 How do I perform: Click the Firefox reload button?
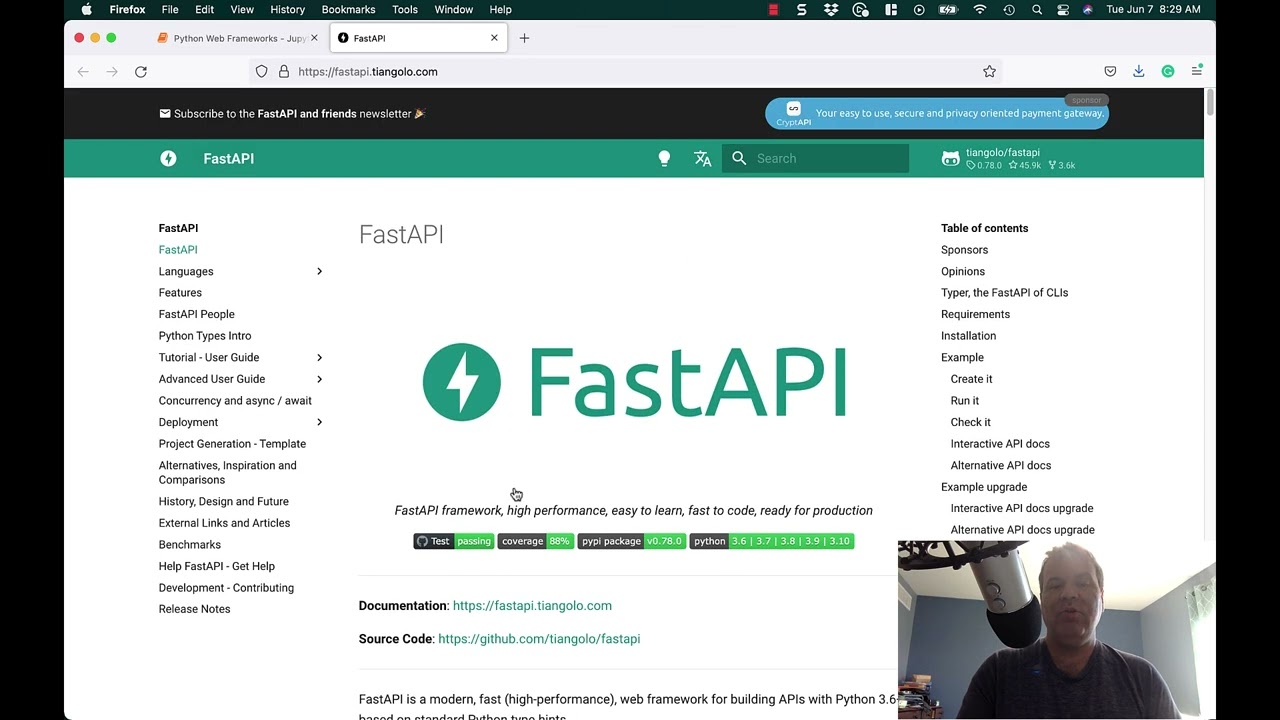pos(141,72)
